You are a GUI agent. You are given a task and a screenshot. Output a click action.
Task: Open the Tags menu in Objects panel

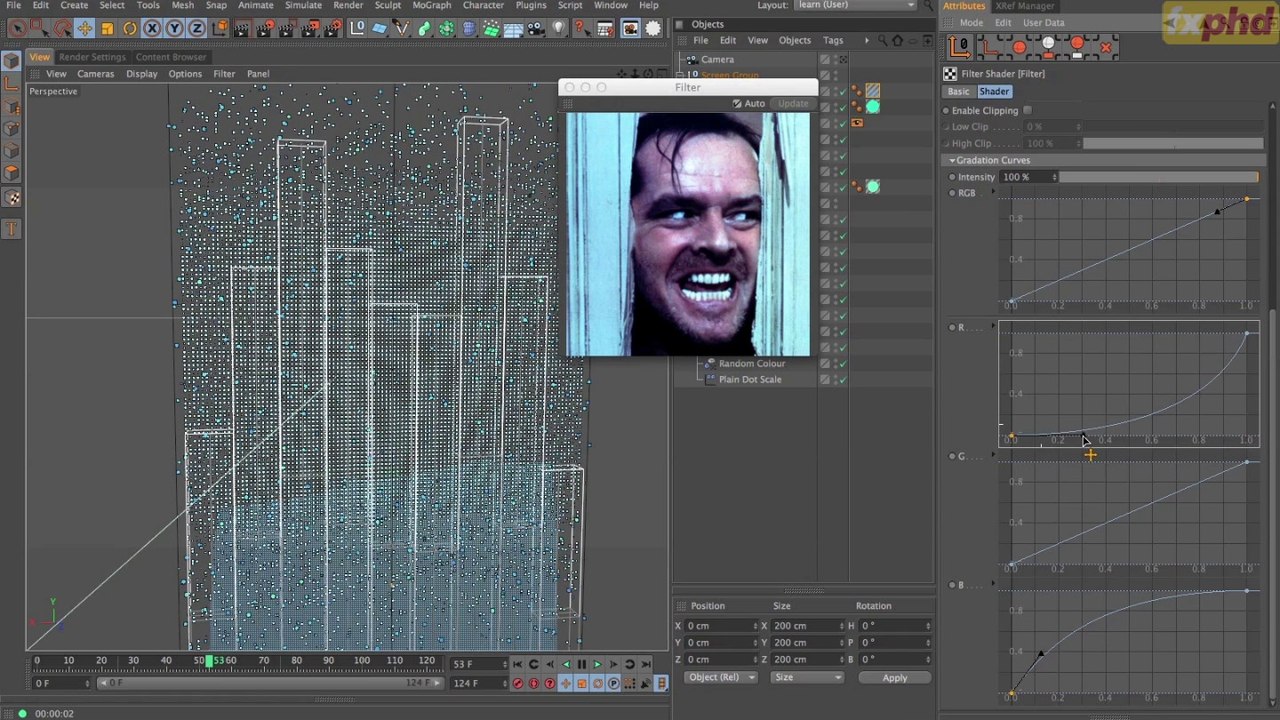[x=833, y=41]
